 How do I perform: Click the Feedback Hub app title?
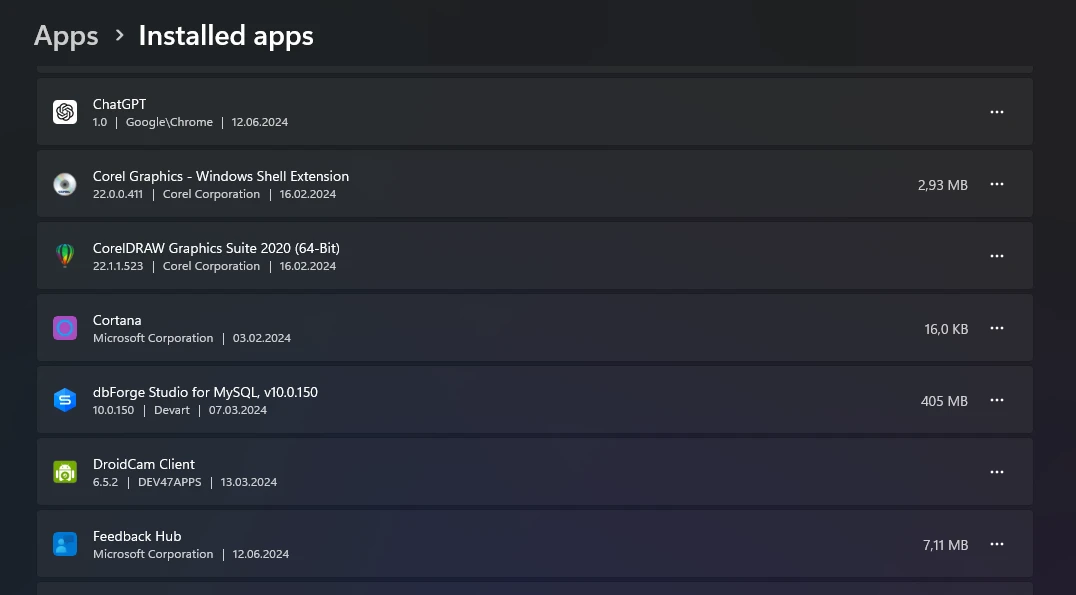pos(137,536)
